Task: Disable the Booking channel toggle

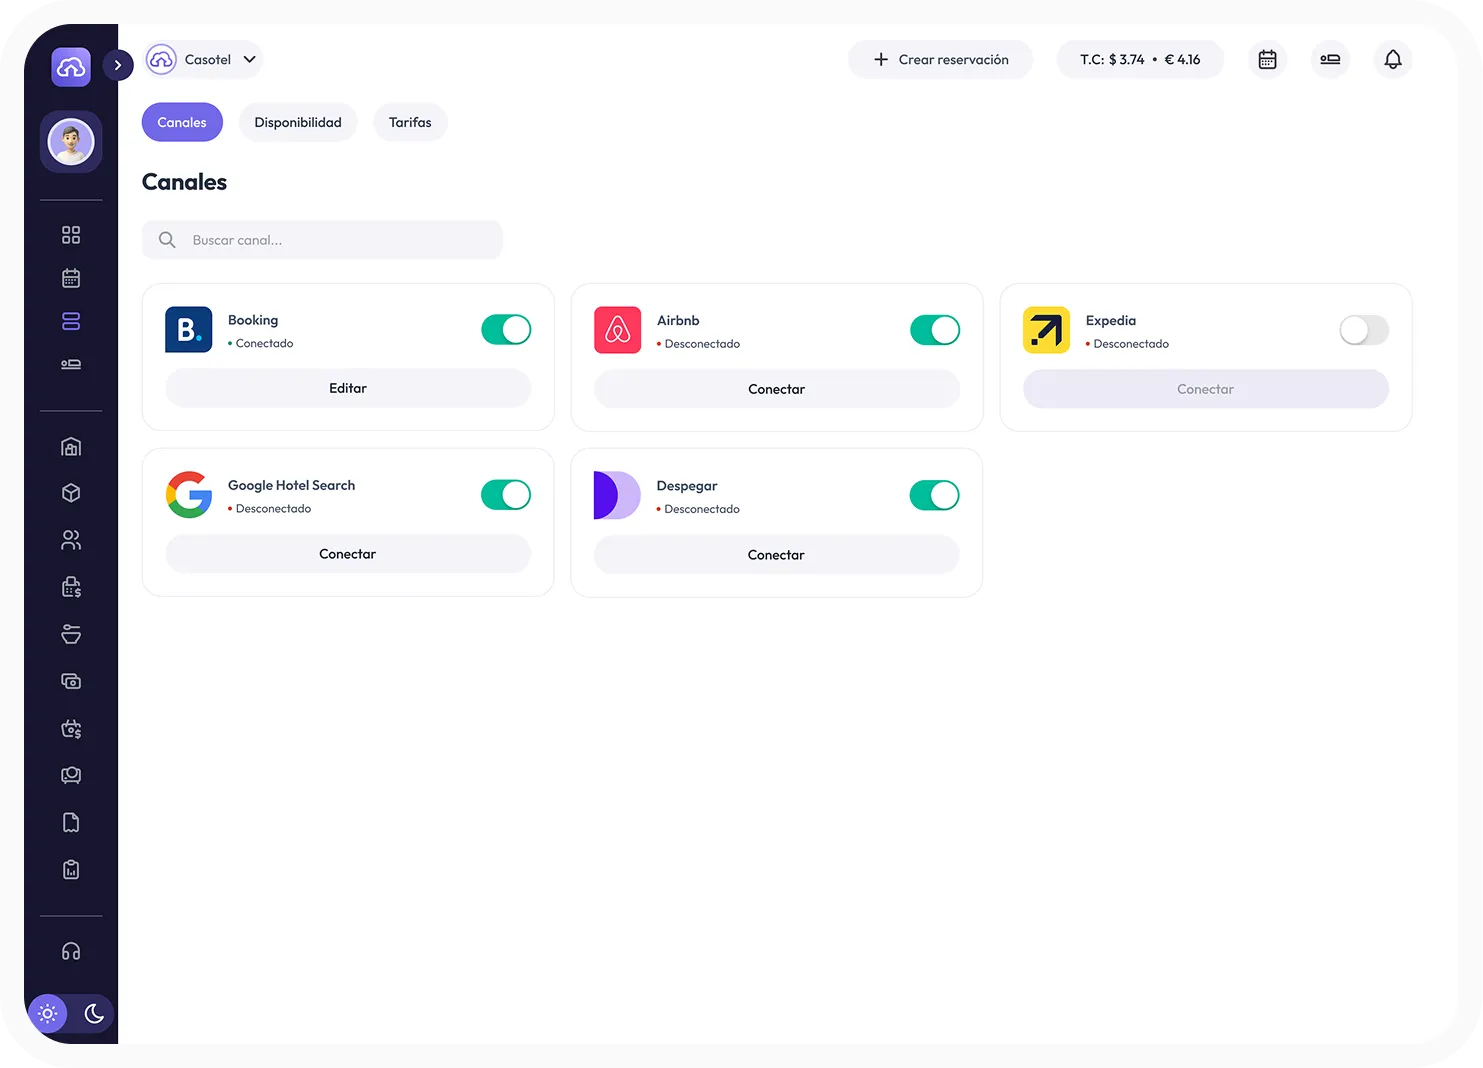Action: pos(506,330)
